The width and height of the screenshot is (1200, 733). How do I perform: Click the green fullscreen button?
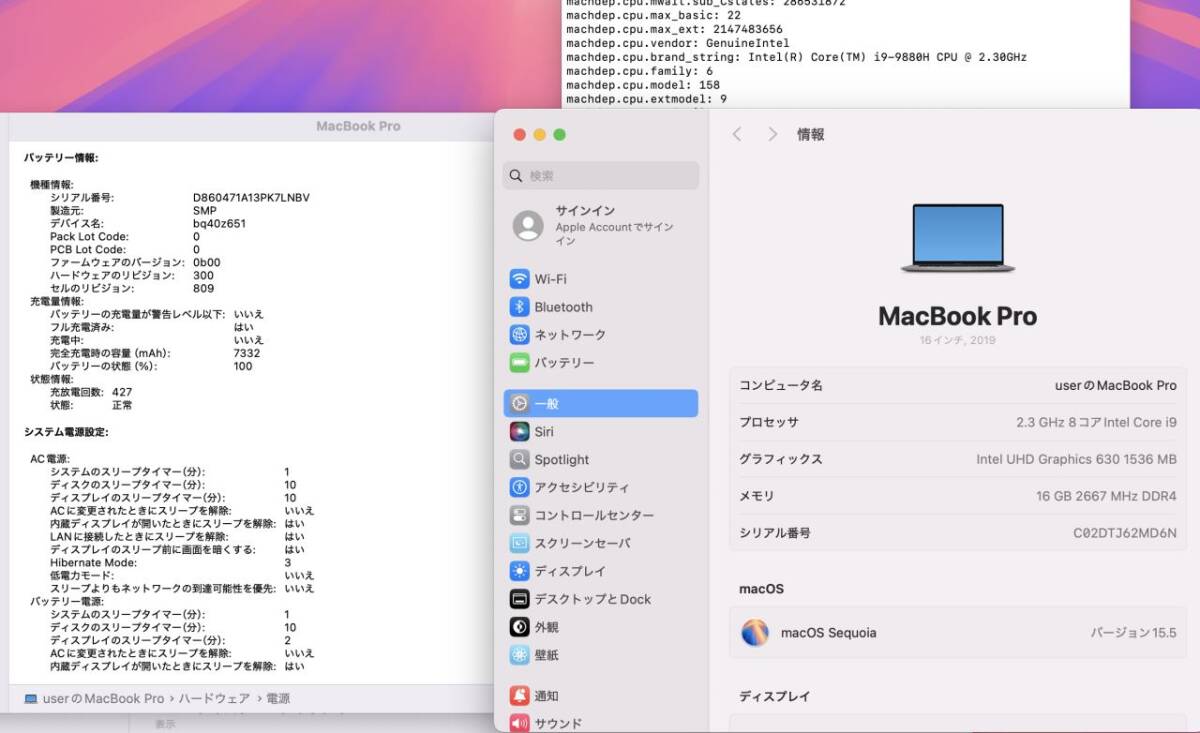point(559,135)
